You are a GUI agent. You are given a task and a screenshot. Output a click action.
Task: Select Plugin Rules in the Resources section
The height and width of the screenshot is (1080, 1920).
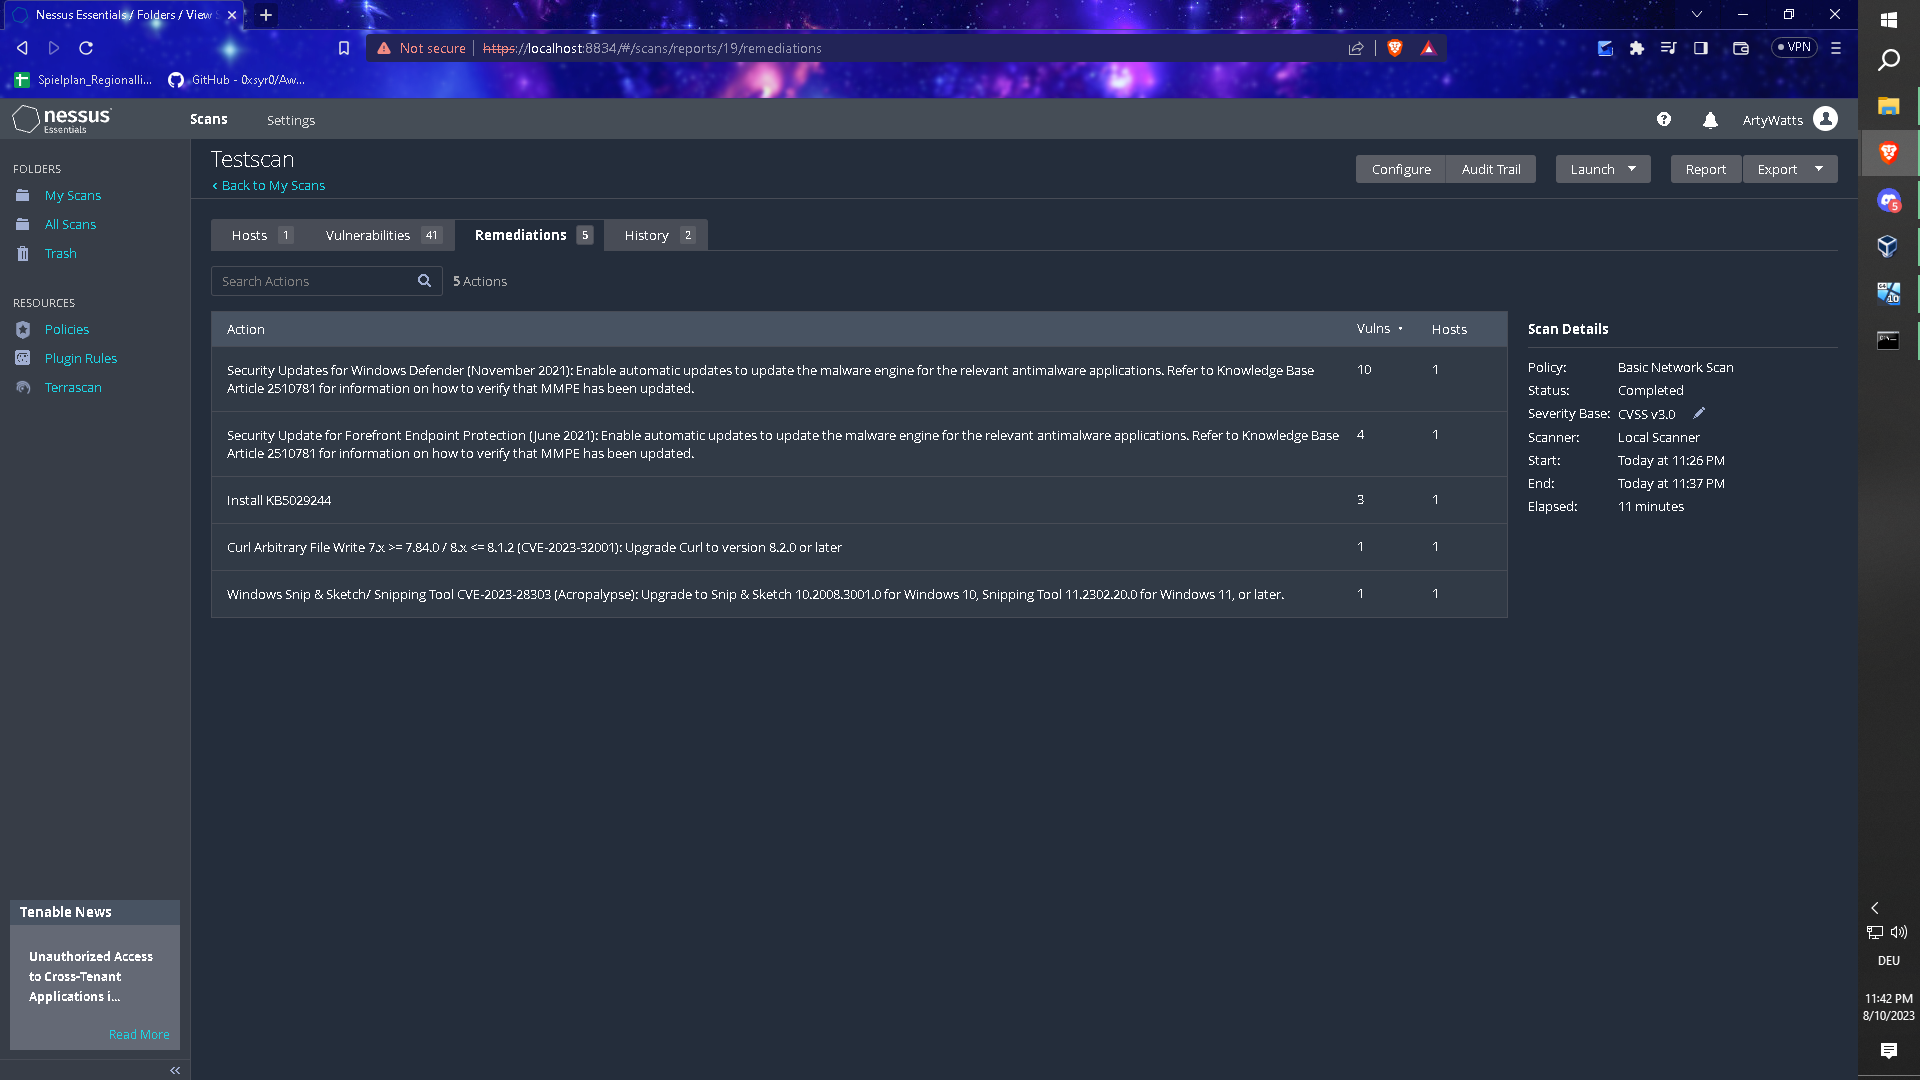point(80,358)
